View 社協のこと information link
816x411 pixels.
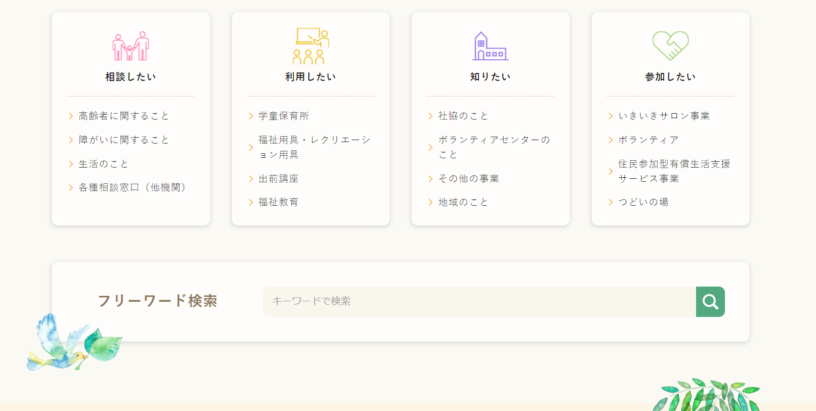pos(464,116)
